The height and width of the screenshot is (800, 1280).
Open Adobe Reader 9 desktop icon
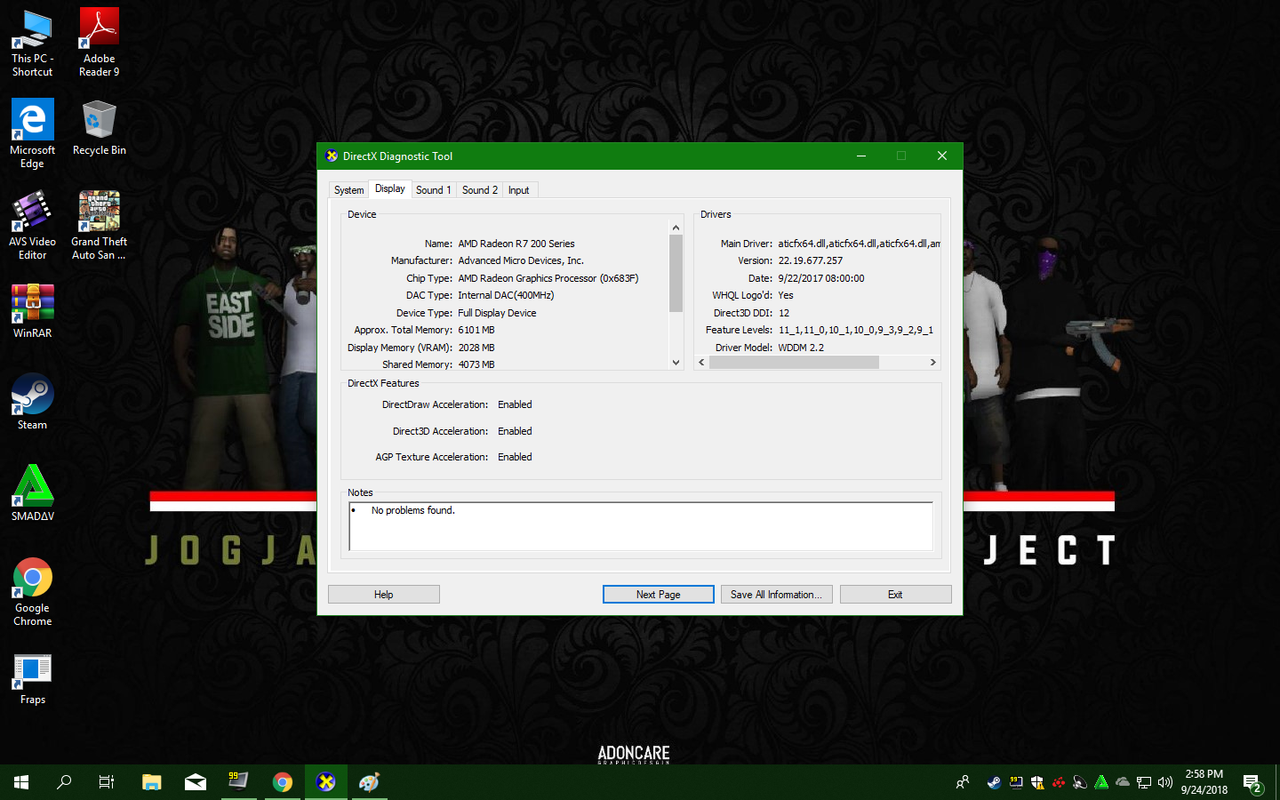pos(99,43)
